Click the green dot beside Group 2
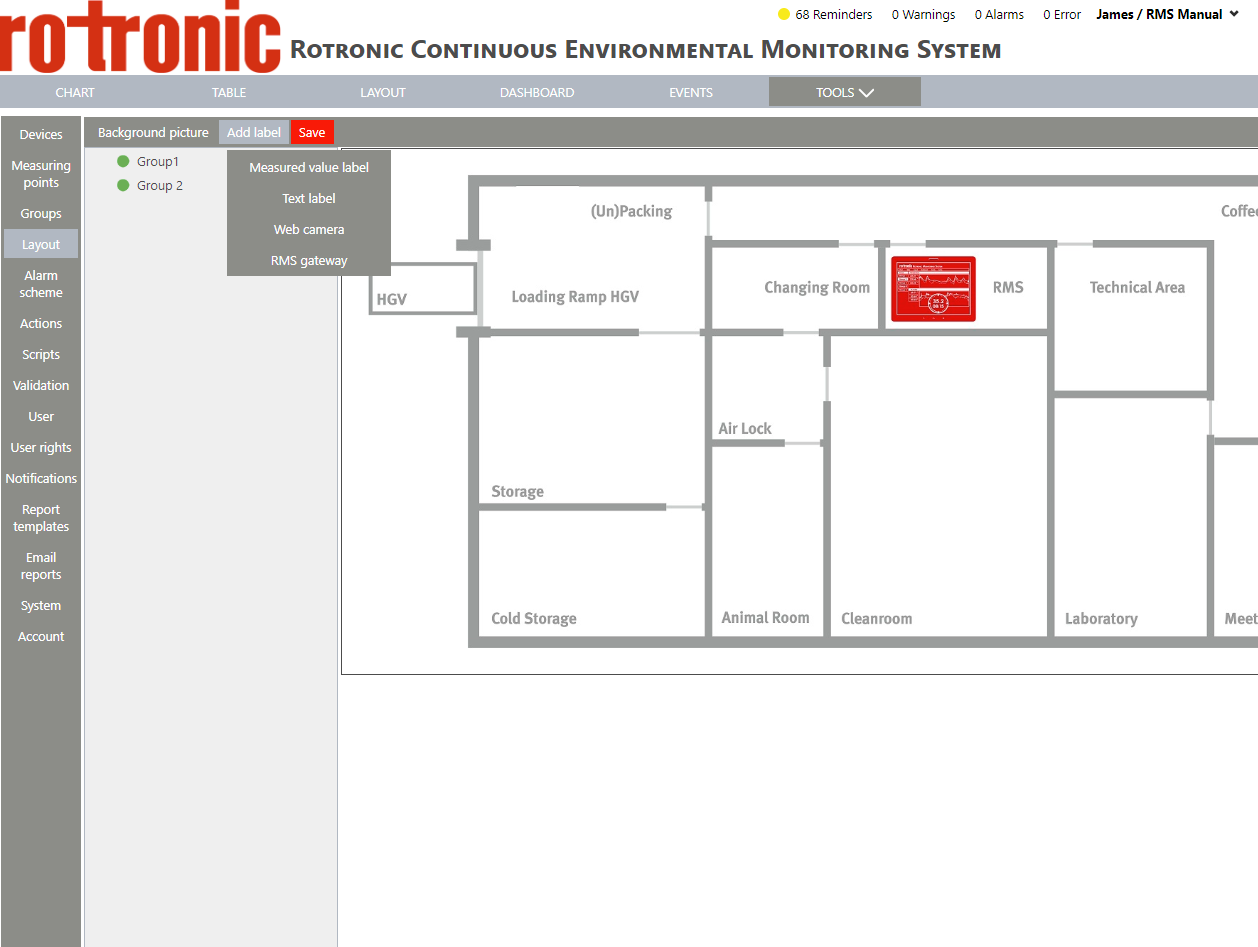1258x947 pixels. pyautogui.click(x=124, y=185)
